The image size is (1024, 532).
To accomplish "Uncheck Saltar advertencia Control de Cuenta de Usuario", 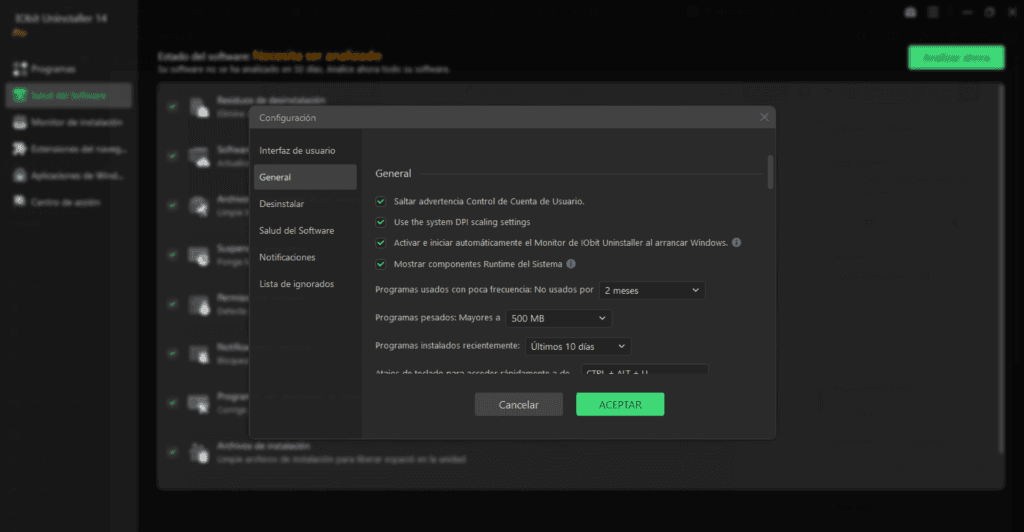I will click(381, 202).
